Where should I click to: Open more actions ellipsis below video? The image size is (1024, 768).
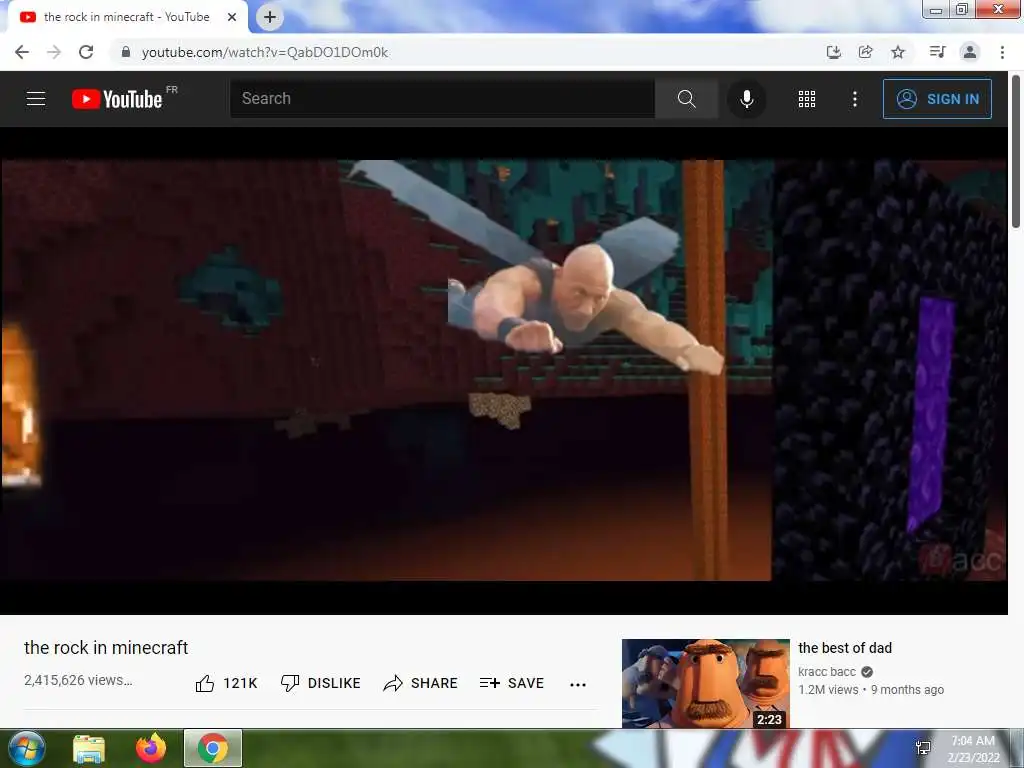578,684
